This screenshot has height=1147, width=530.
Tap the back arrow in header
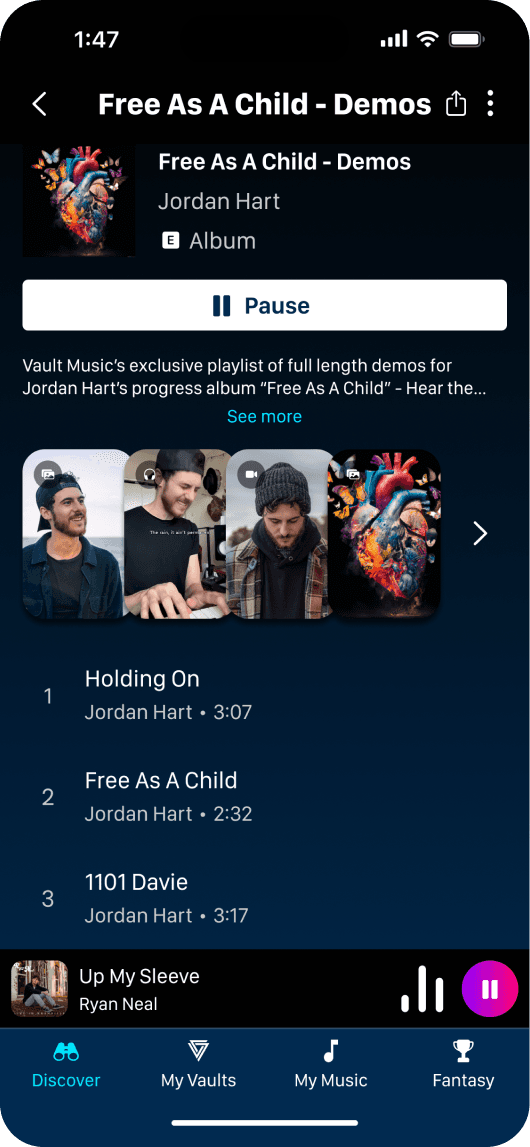39,105
